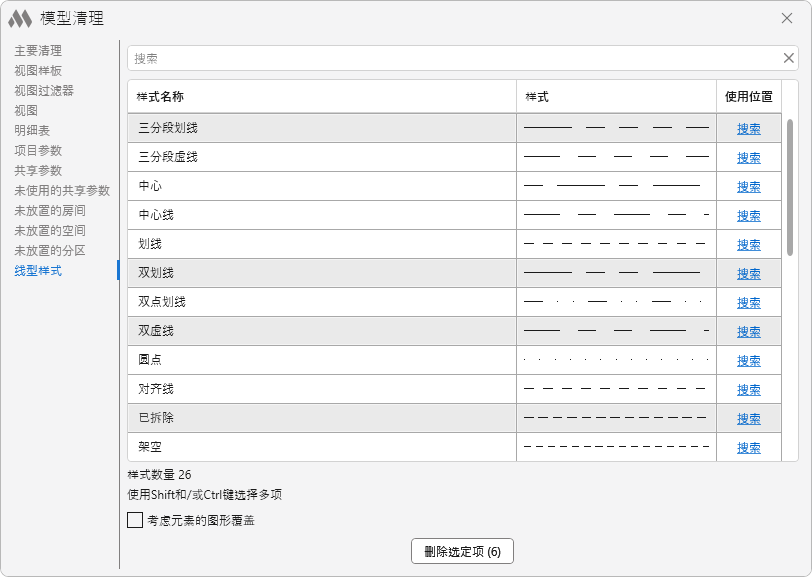Viewport: 812px width, 577px height.
Task: Select the 已拆除 style name
Action: pos(156,418)
